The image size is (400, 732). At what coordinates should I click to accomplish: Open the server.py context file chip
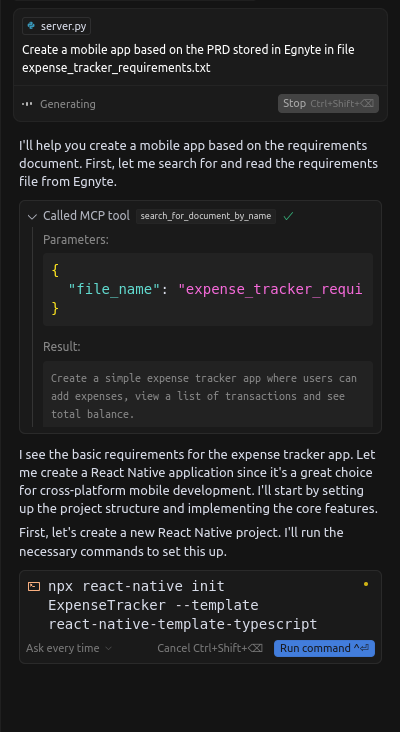56,26
